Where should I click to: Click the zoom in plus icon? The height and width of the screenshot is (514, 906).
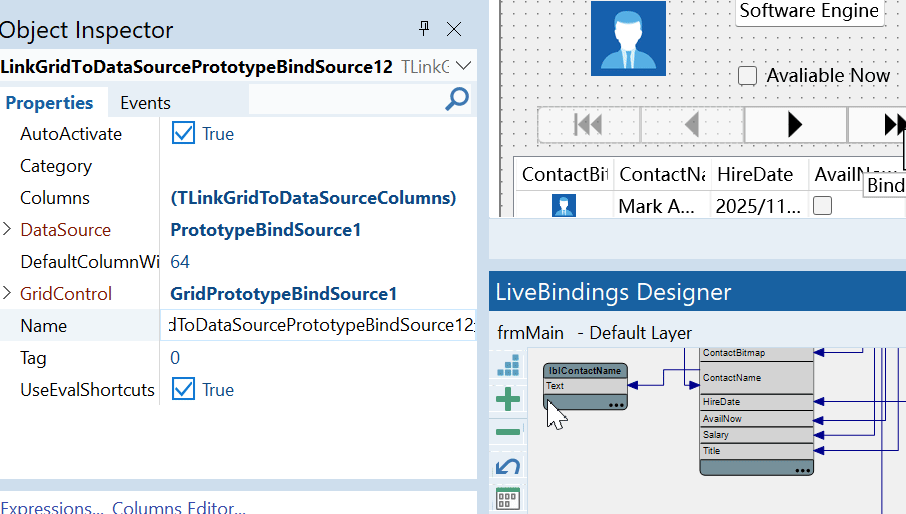pyautogui.click(x=508, y=400)
